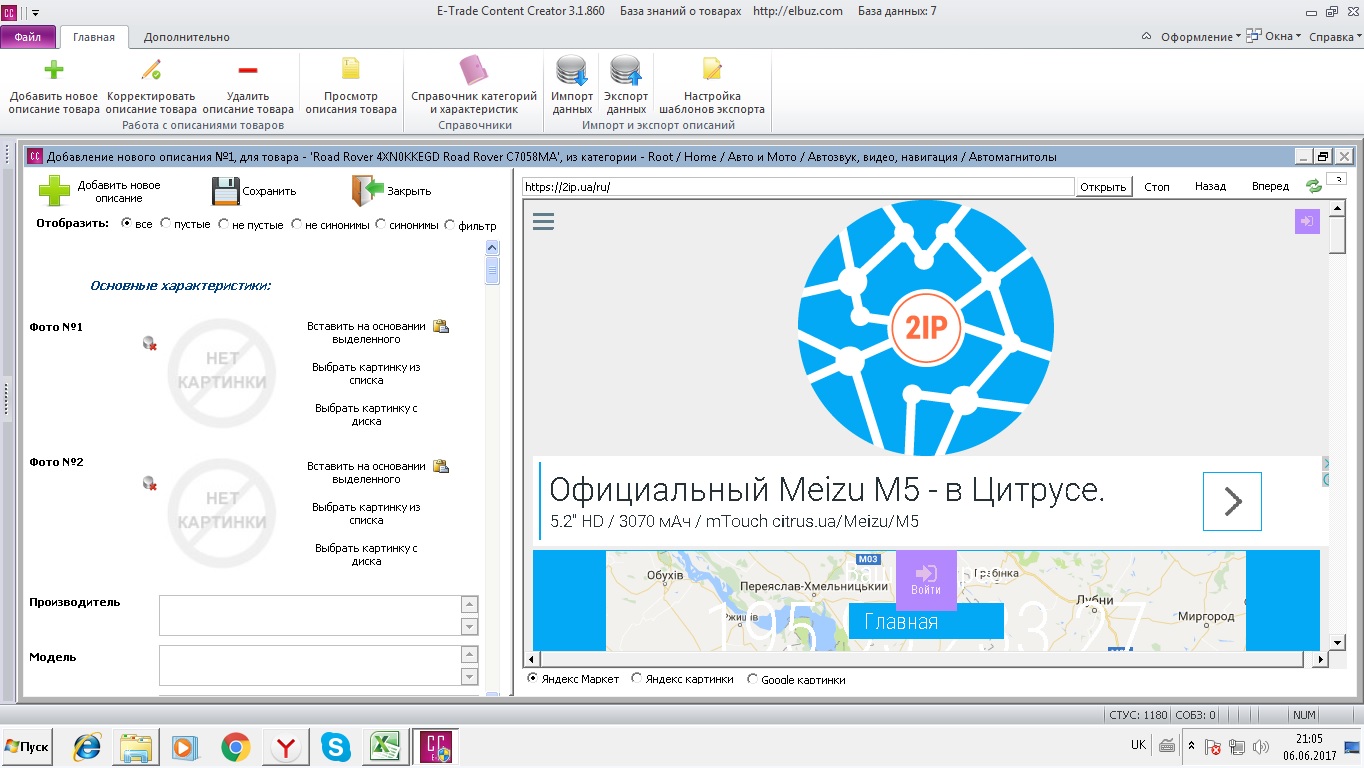Click Назад in browser toolbar
Screen dimensions: 1364x768
pyautogui.click(x=1210, y=187)
